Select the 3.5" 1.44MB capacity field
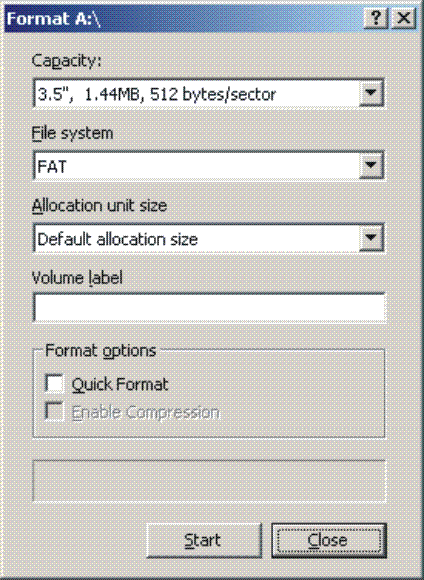Viewport: 424px width, 580px height. pos(209,94)
